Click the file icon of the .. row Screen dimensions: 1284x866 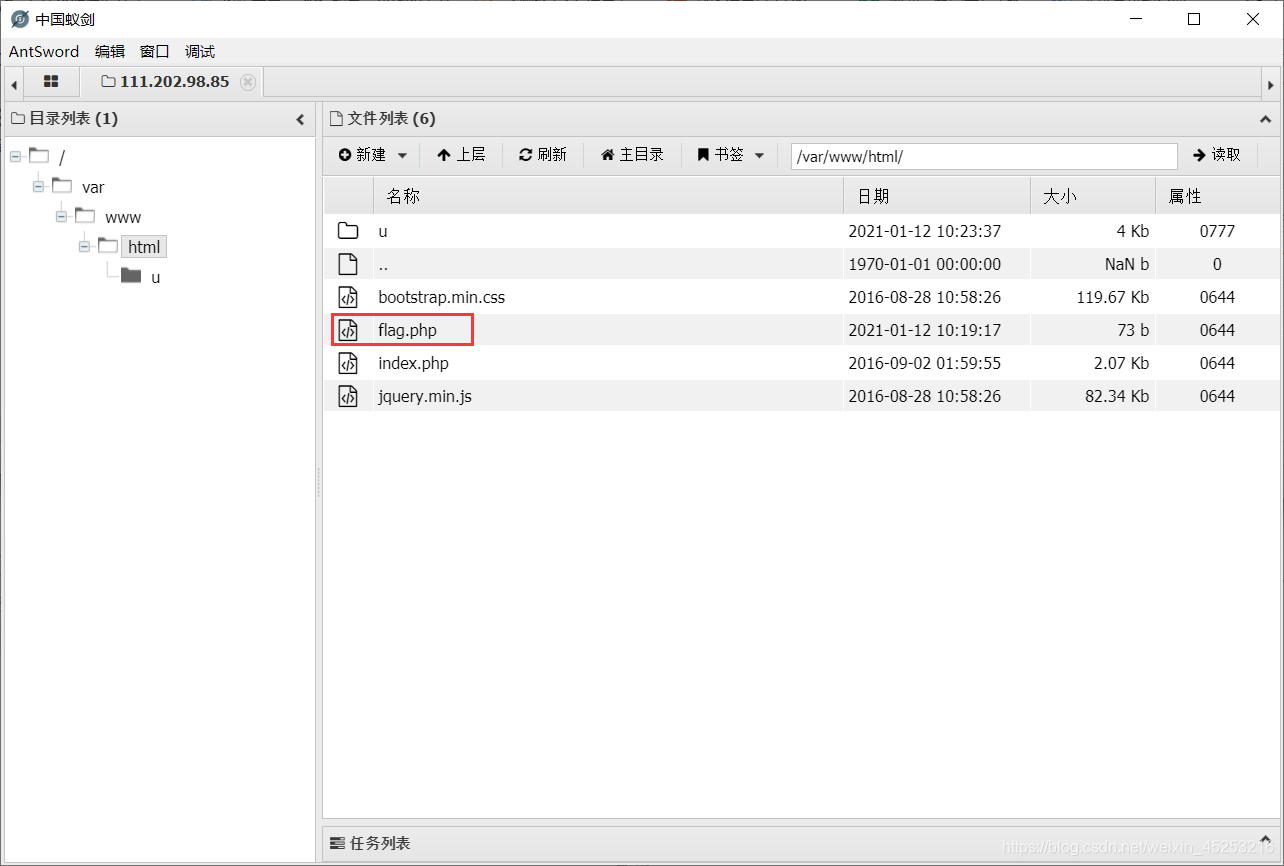tap(348, 264)
